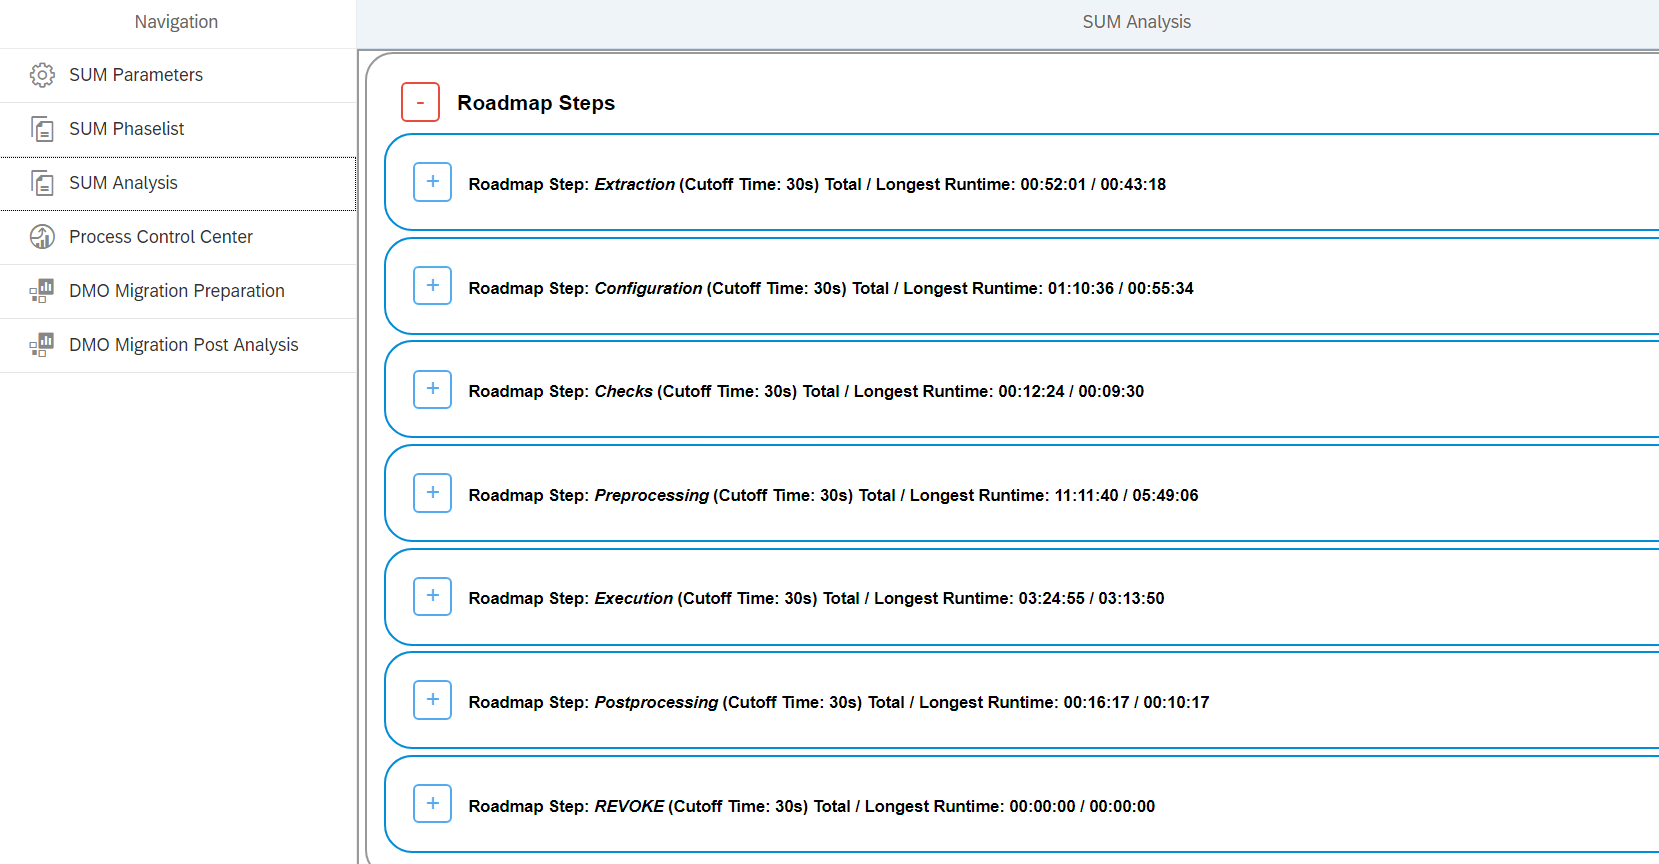Click the SUM Phaselist document icon
1659x864 pixels.
(42, 129)
